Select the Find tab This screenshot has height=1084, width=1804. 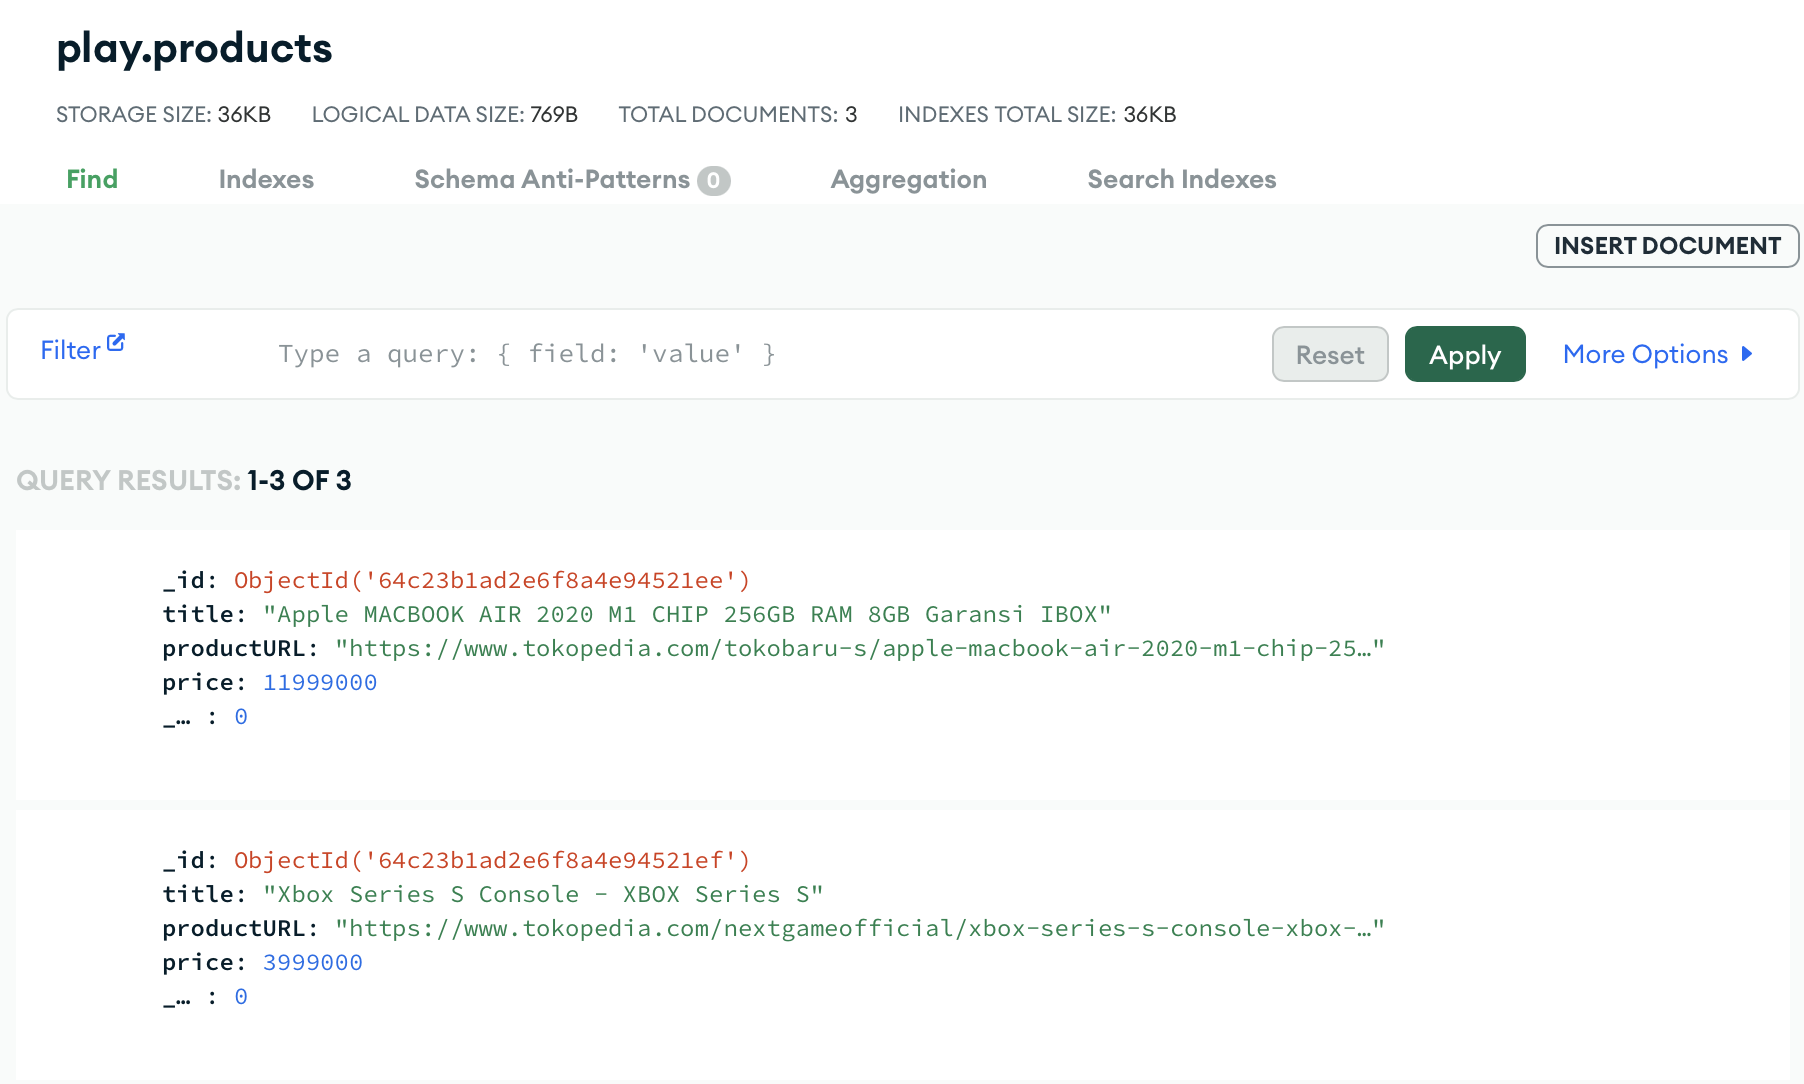pos(91,179)
